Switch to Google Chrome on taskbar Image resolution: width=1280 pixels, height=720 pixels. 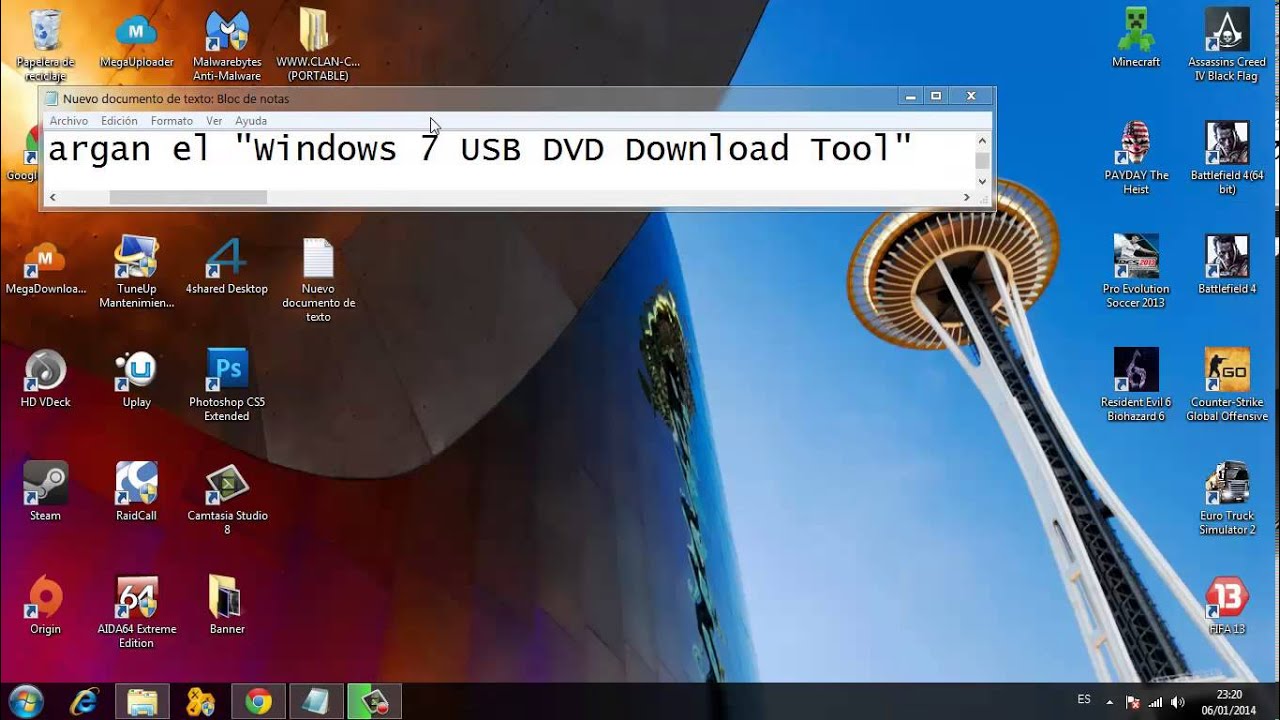(258, 702)
